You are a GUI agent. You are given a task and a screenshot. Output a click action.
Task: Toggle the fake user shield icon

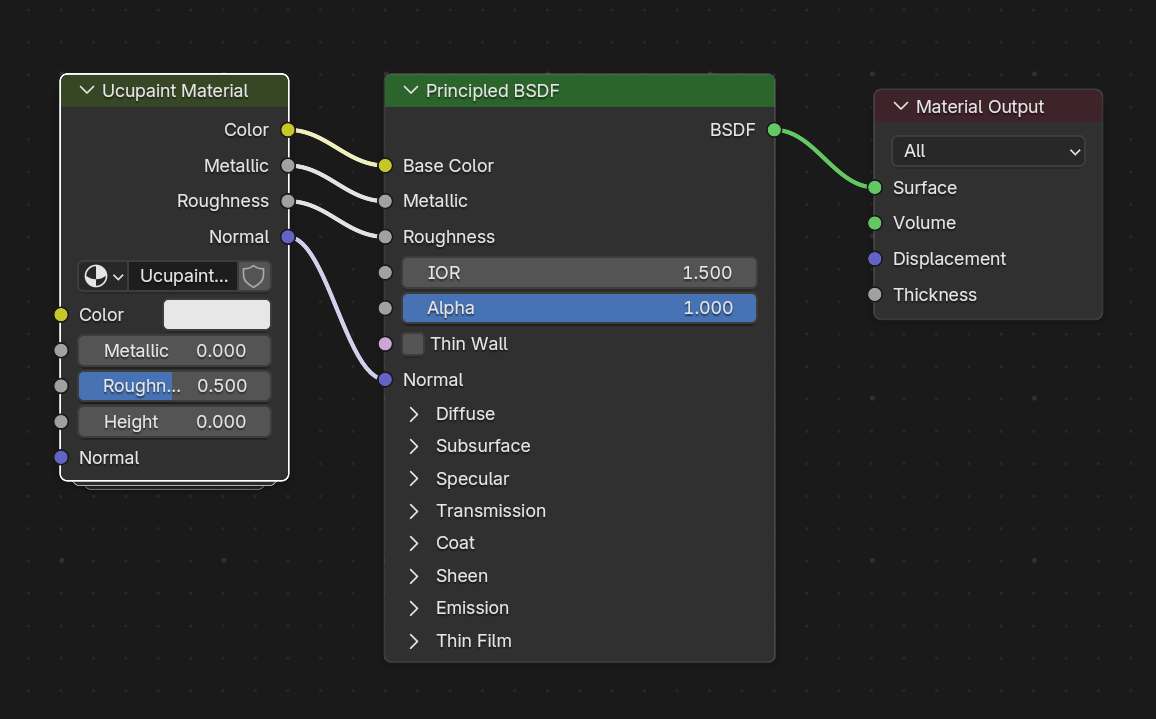(254, 276)
